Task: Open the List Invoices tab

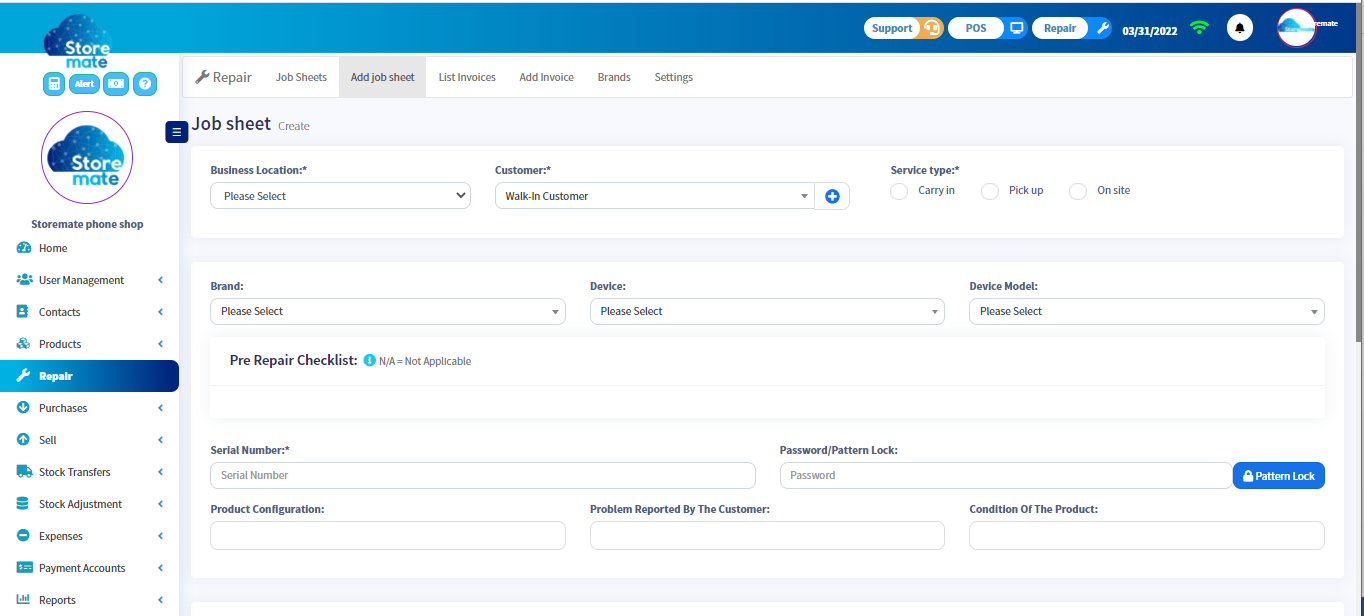Action: pos(467,77)
